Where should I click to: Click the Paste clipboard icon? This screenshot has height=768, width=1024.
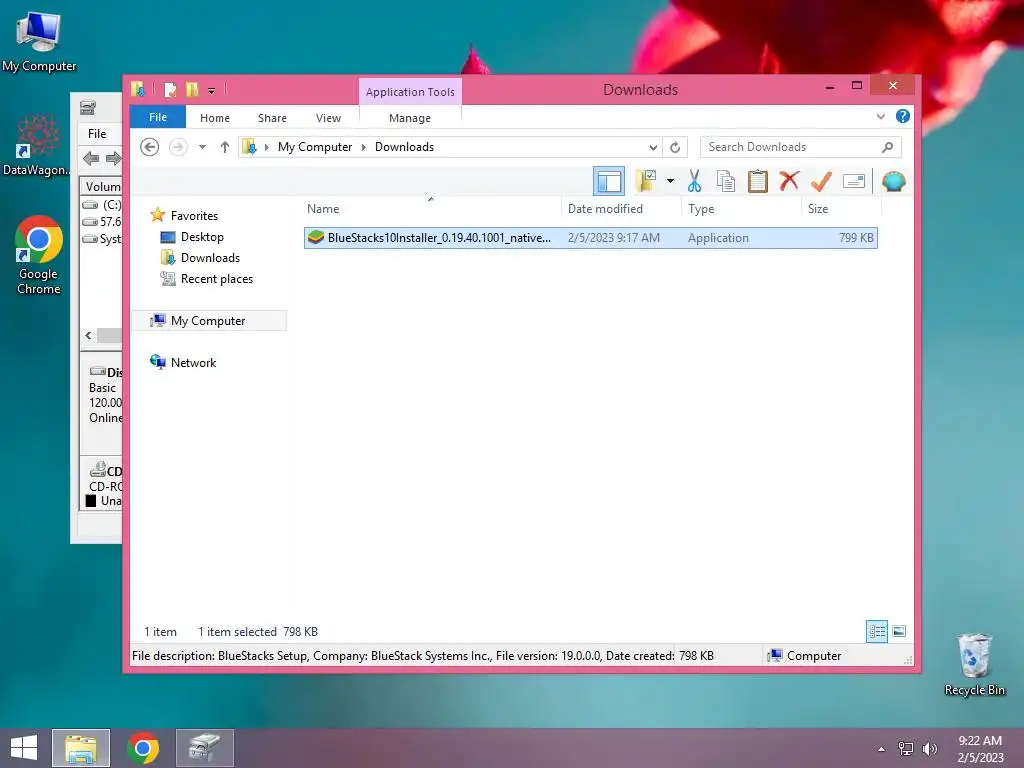pos(758,181)
